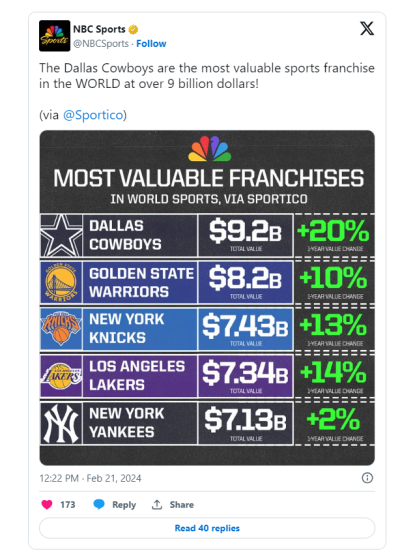Click the share upload icon

tap(157, 504)
